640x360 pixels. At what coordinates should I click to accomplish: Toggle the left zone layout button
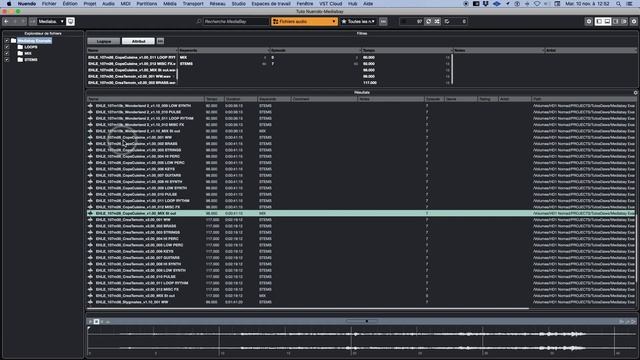[x=599, y=21]
